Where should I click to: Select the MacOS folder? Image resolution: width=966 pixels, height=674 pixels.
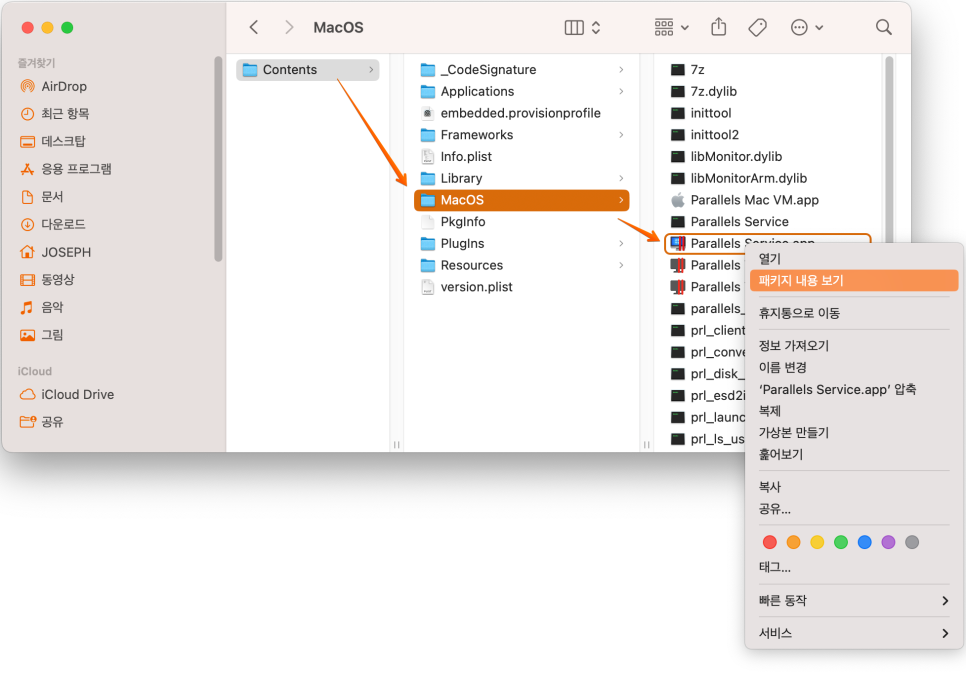click(522, 200)
